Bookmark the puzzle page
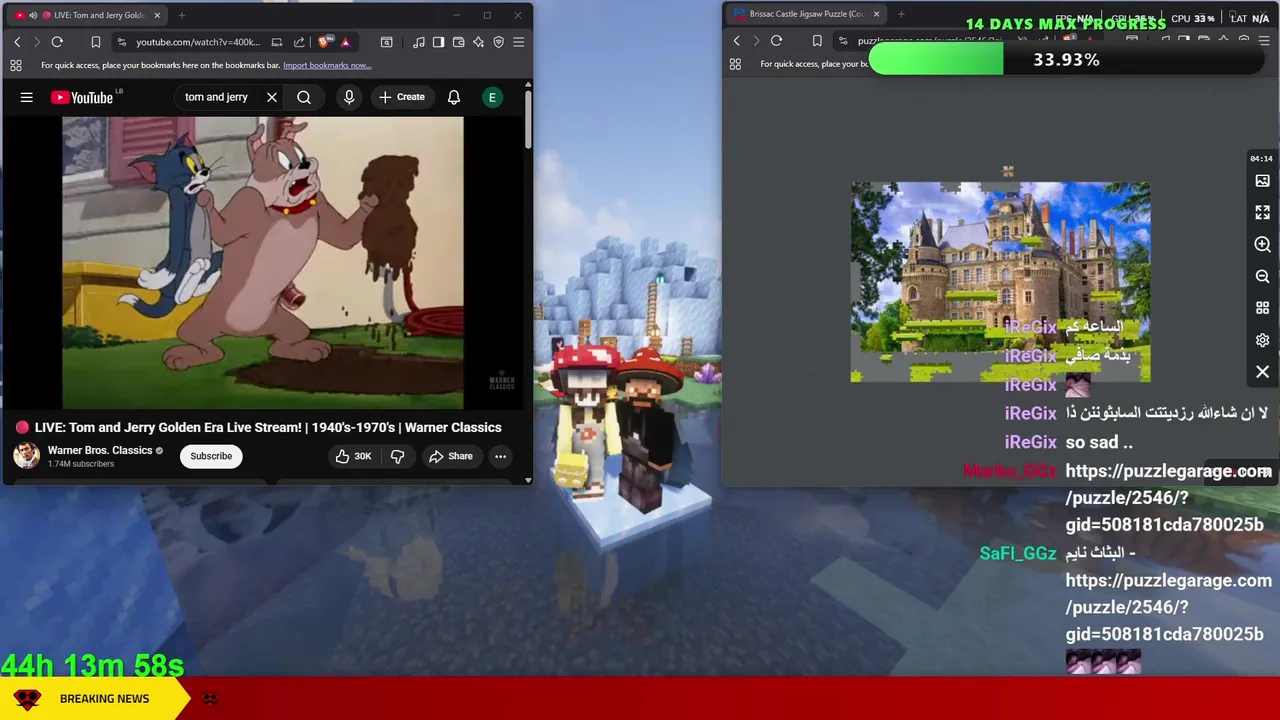 (x=817, y=41)
